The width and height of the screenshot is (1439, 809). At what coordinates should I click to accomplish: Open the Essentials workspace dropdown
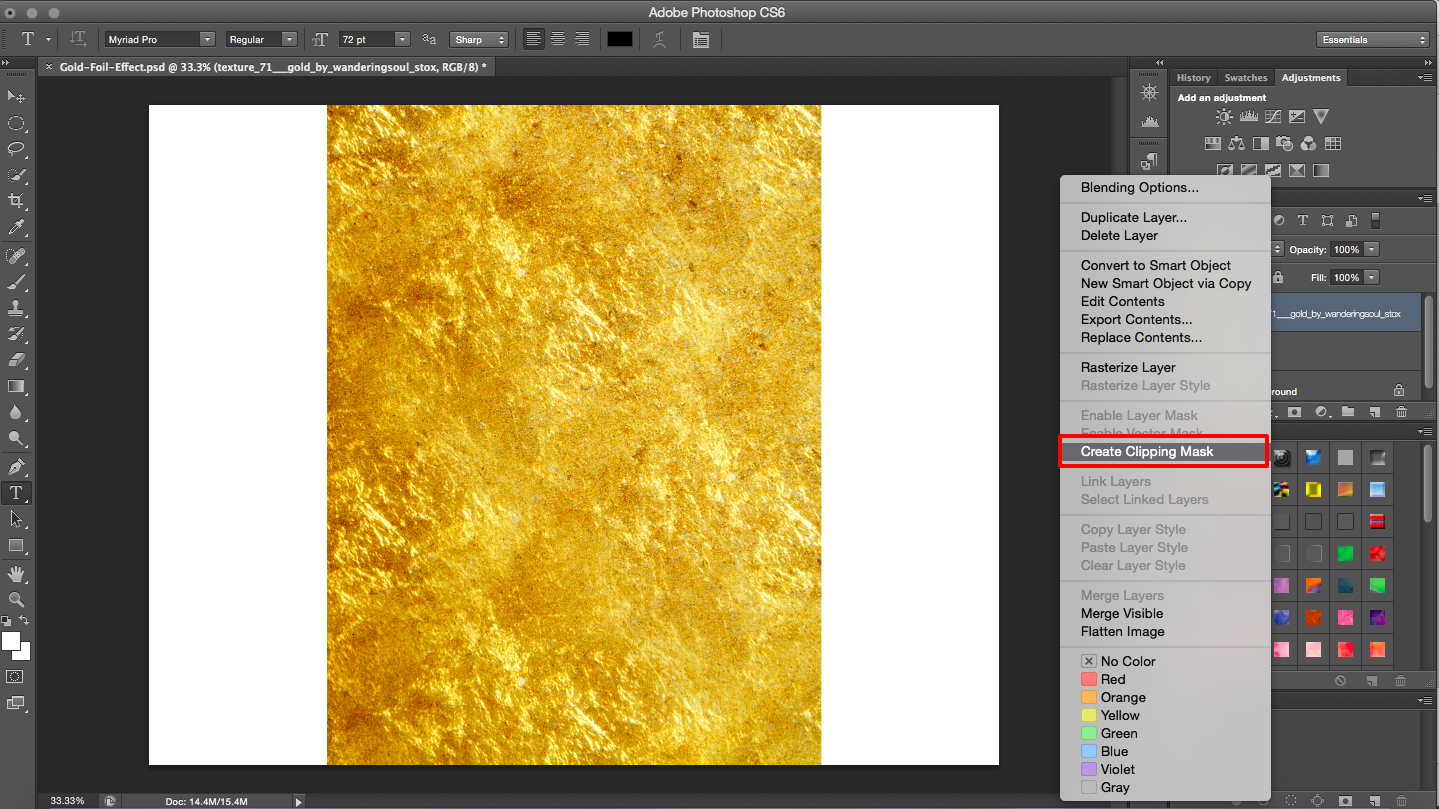tap(1373, 40)
